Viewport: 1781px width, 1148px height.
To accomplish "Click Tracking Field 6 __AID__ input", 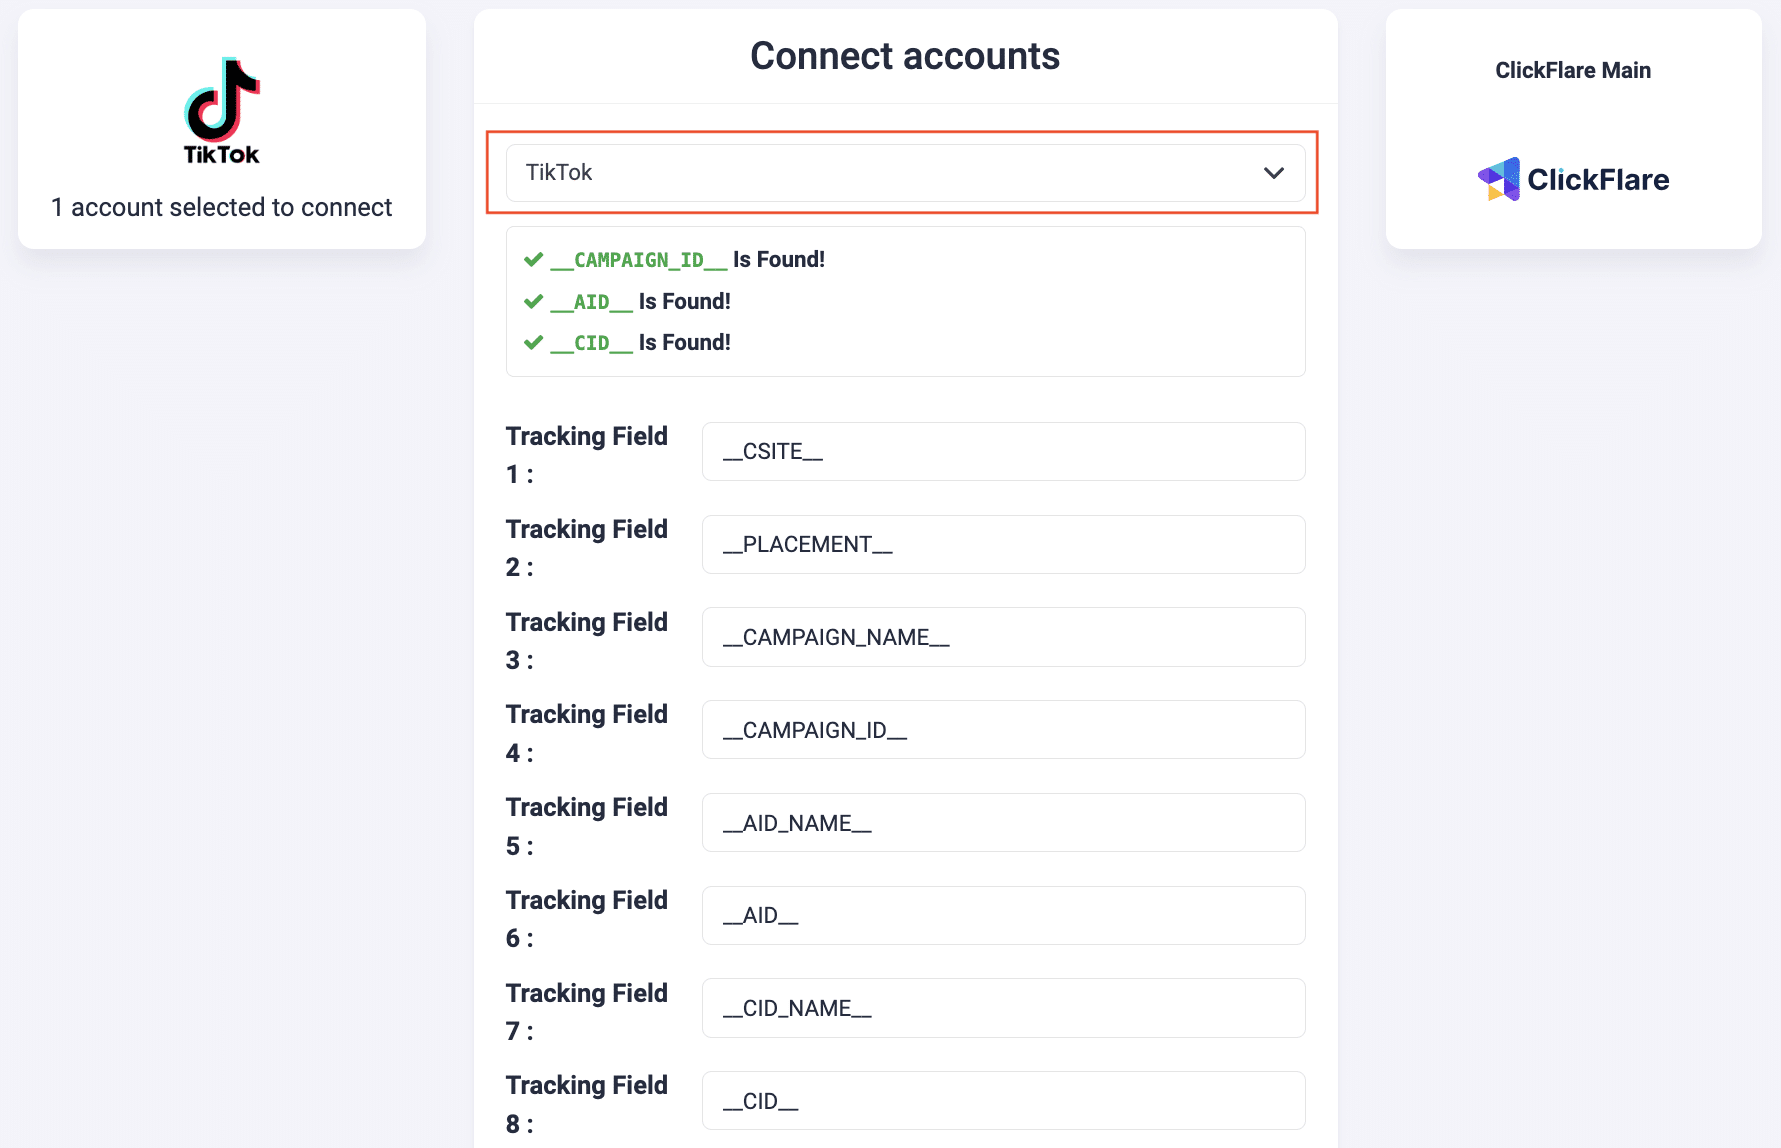I will pos(1003,915).
